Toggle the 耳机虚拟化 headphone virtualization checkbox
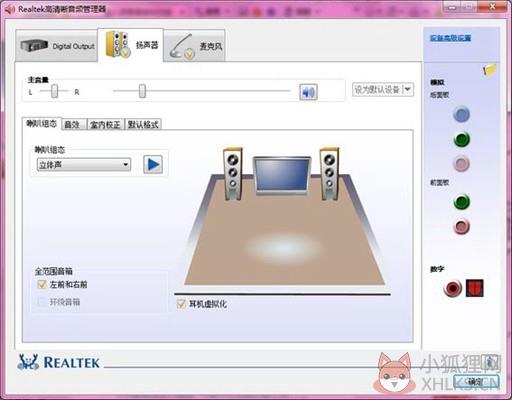 pyautogui.click(x=181, y=304)
